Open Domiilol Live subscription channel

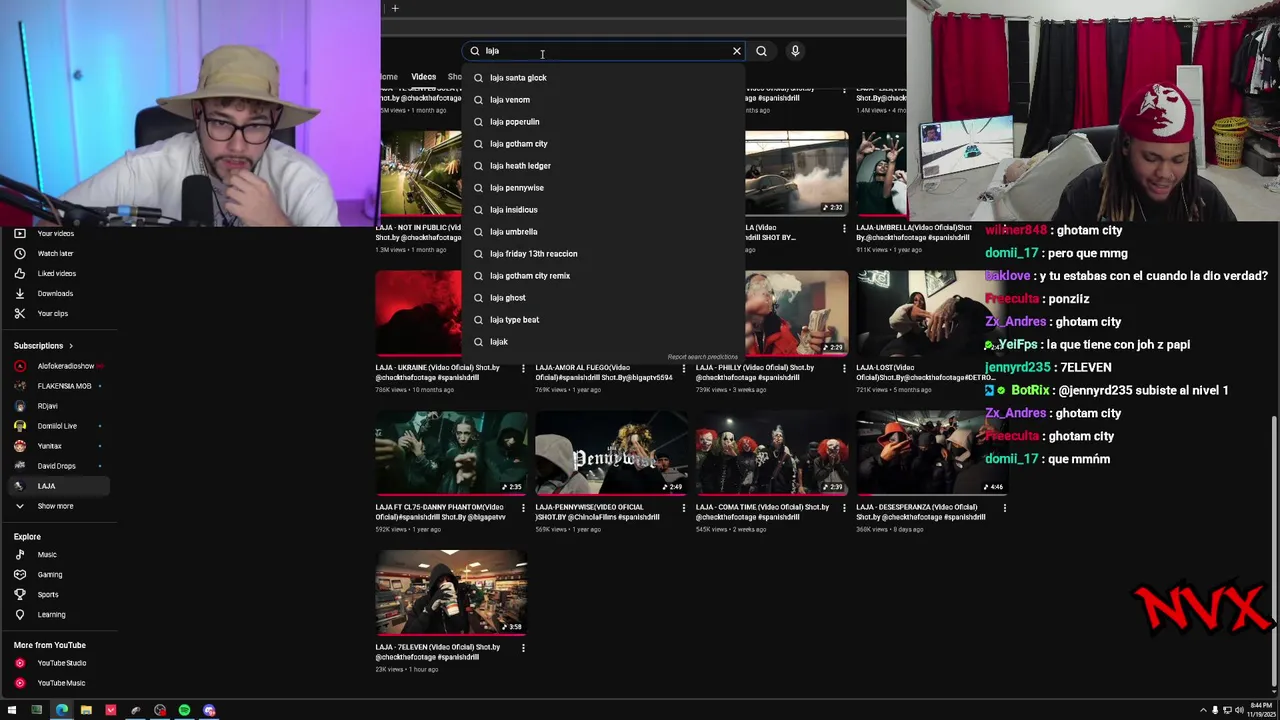(58, 426)
